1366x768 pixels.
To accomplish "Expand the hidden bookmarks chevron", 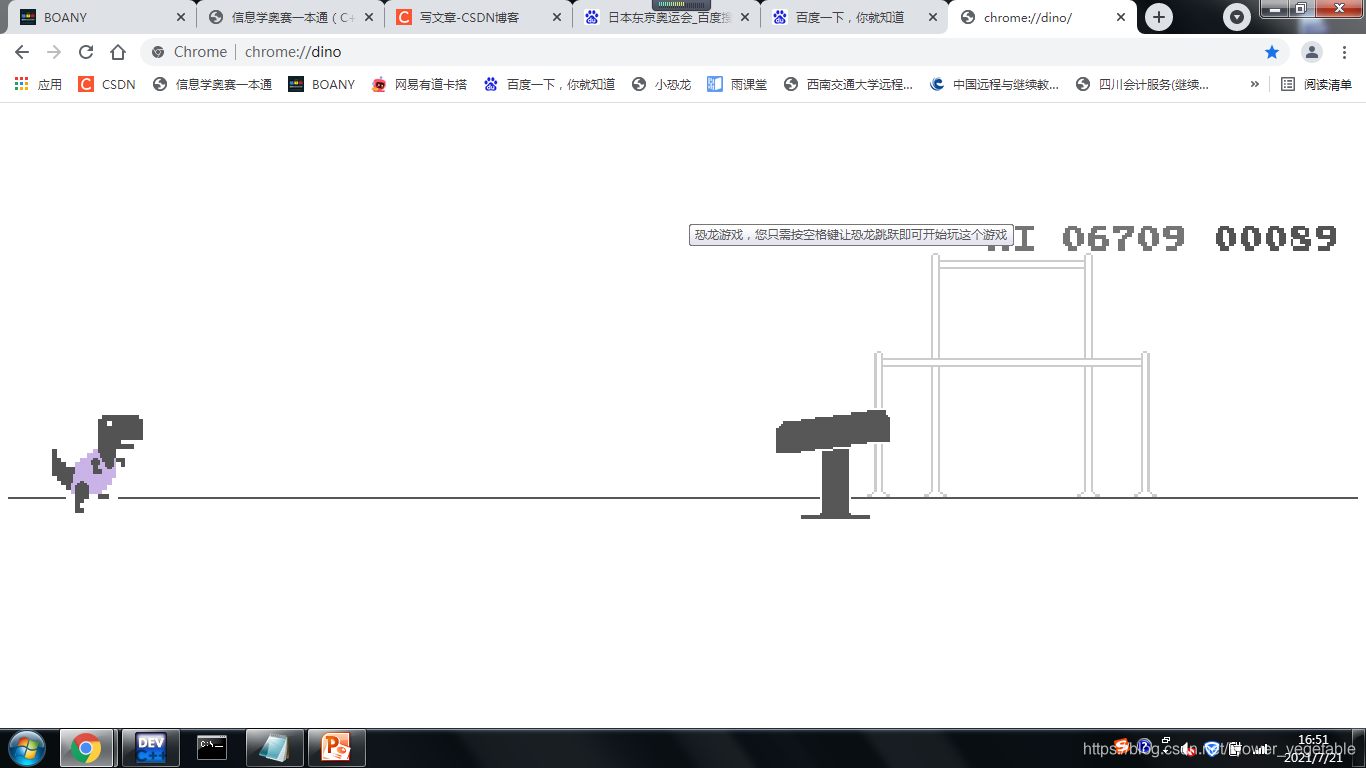I will [x=1254, y=84].
